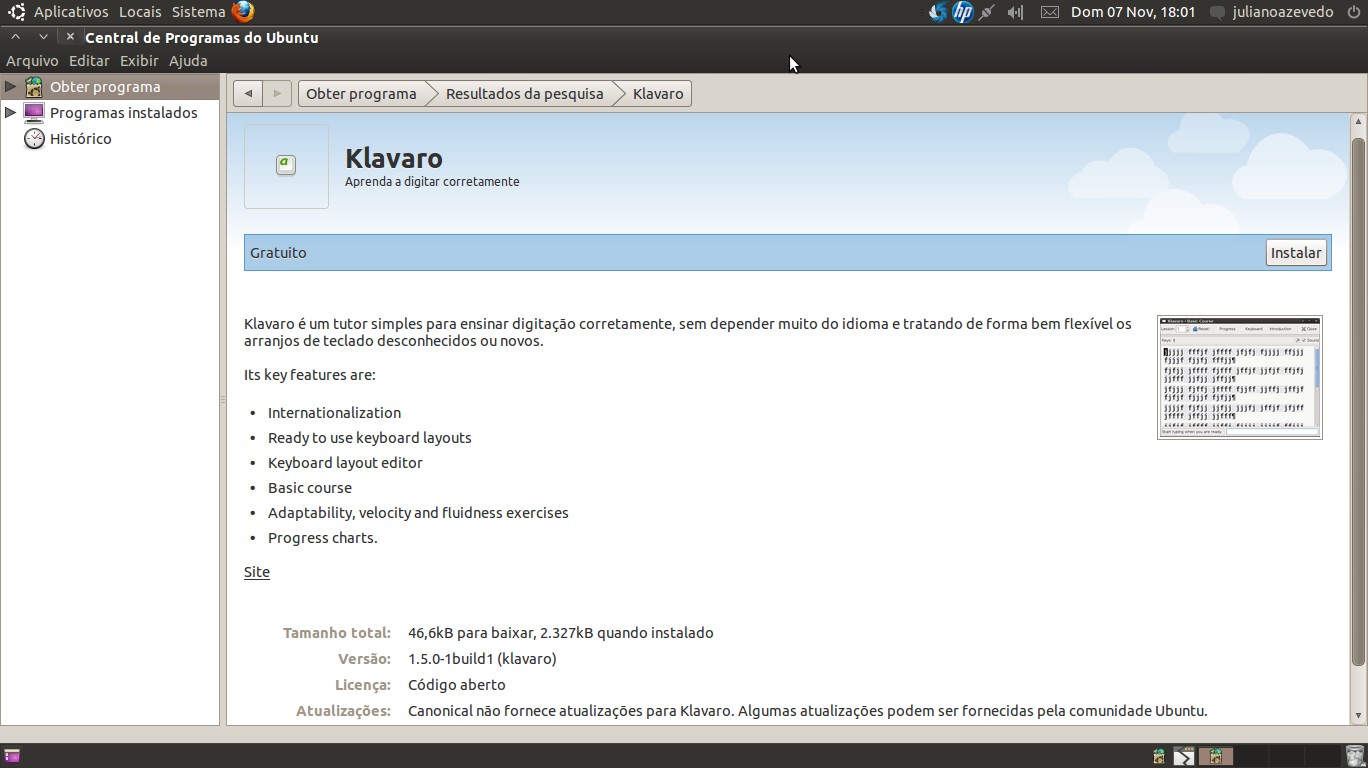Click the Histórico clock icon
The height and width of the screenshot is (768, 1368).
(34, 139)
